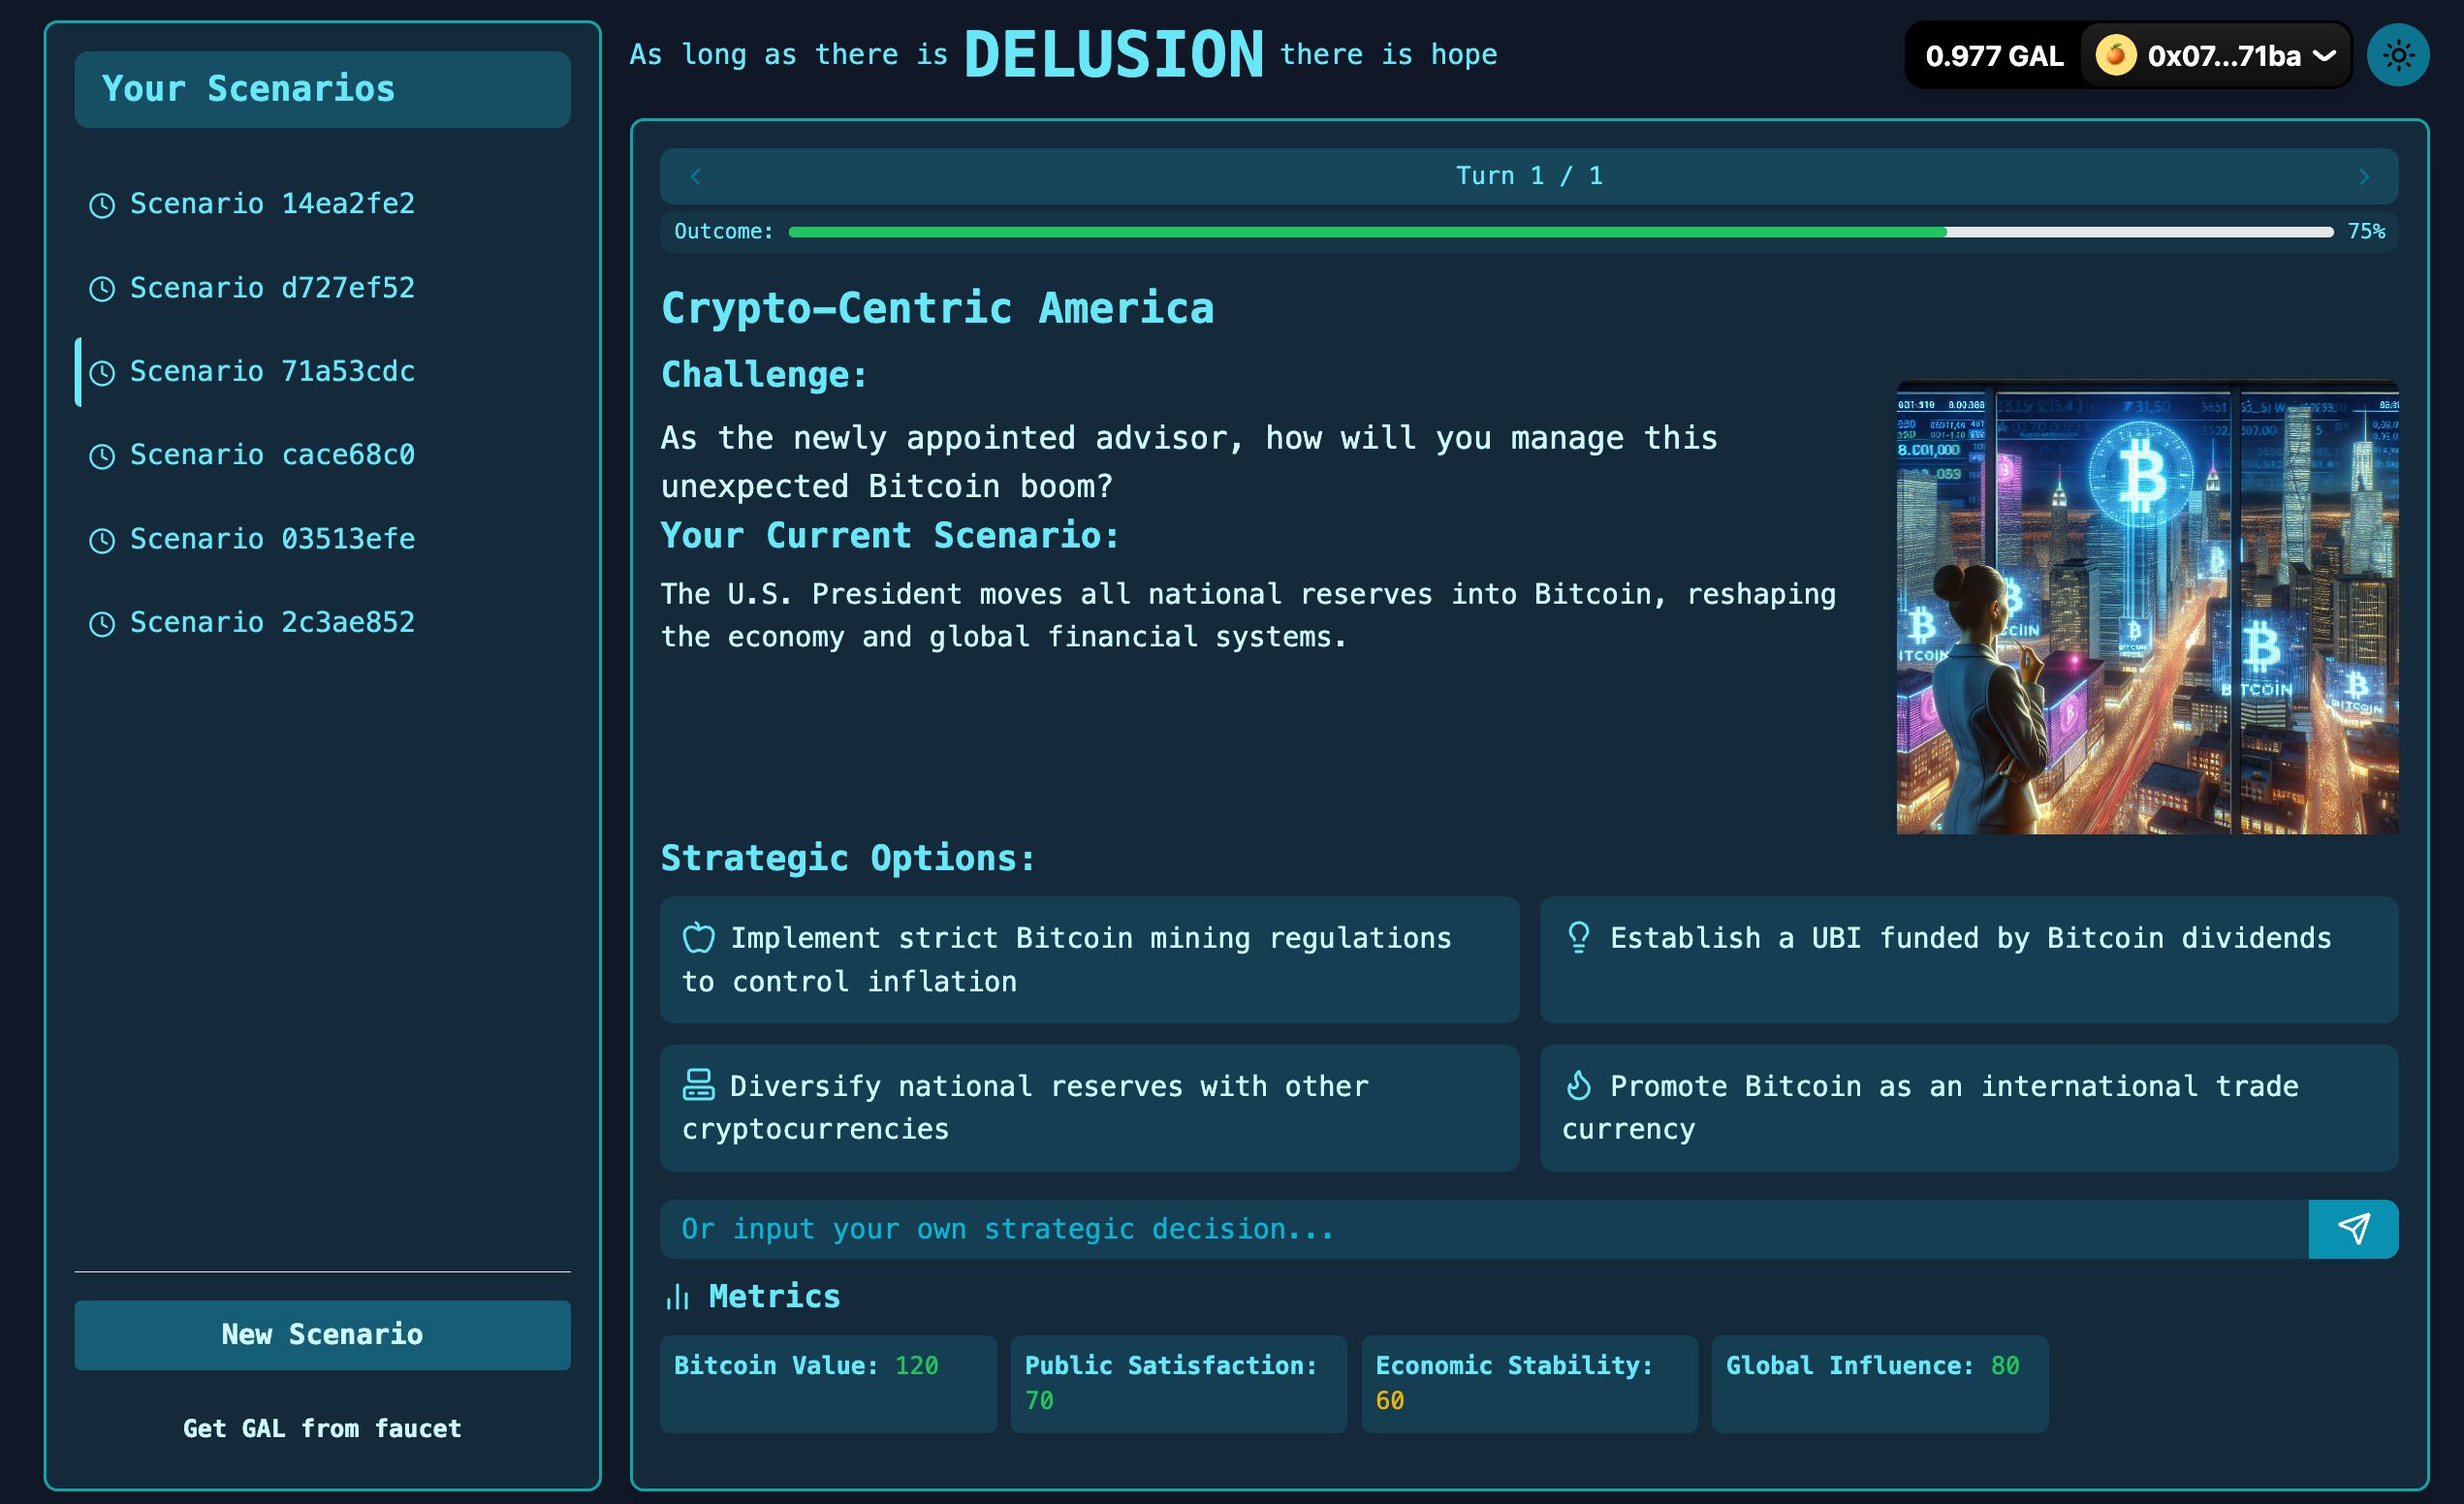Click the flame icon on trade currency option

[x=1578, y=1085]
